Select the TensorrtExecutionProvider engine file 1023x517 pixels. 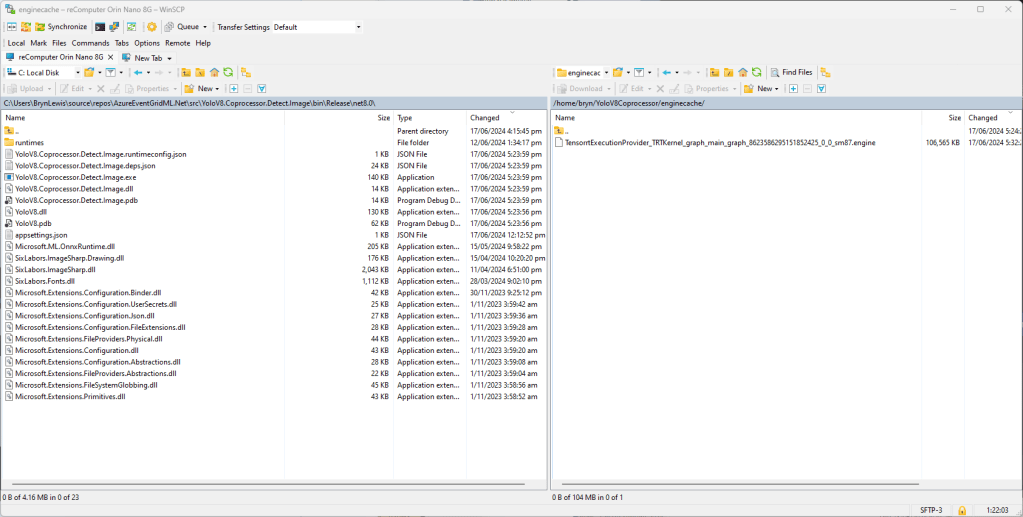tap(719, 142)
